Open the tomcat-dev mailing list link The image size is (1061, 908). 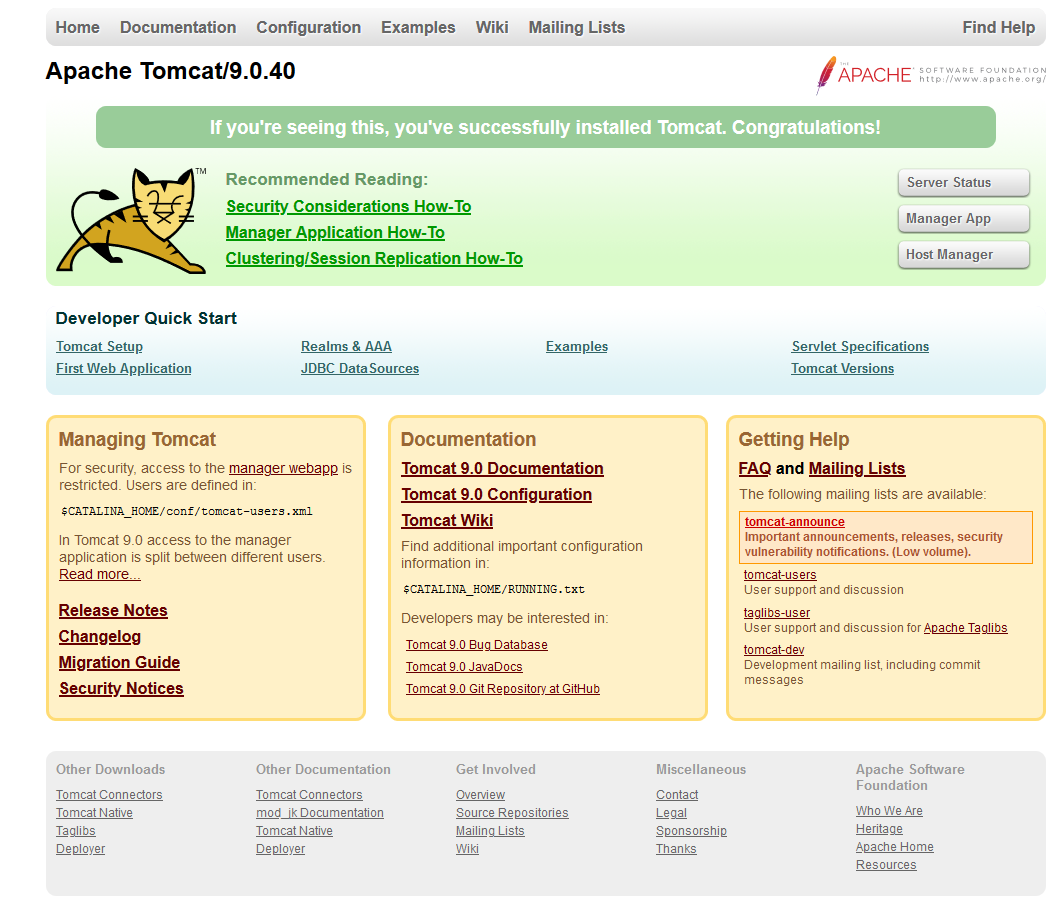[774, 650]
